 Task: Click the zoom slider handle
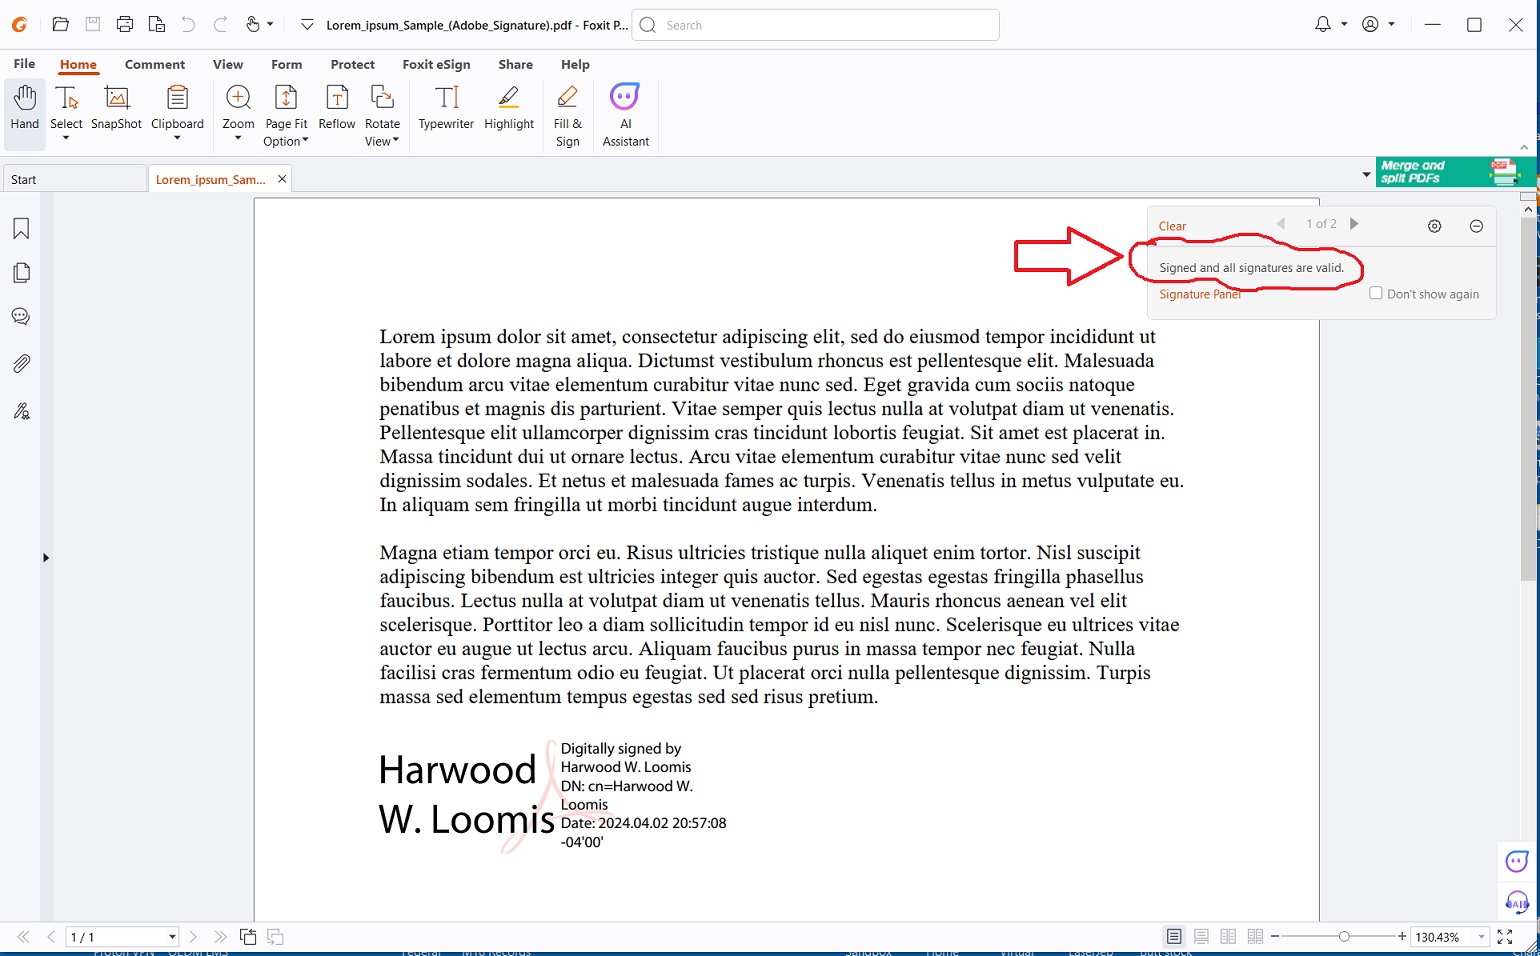[1344, 937]
